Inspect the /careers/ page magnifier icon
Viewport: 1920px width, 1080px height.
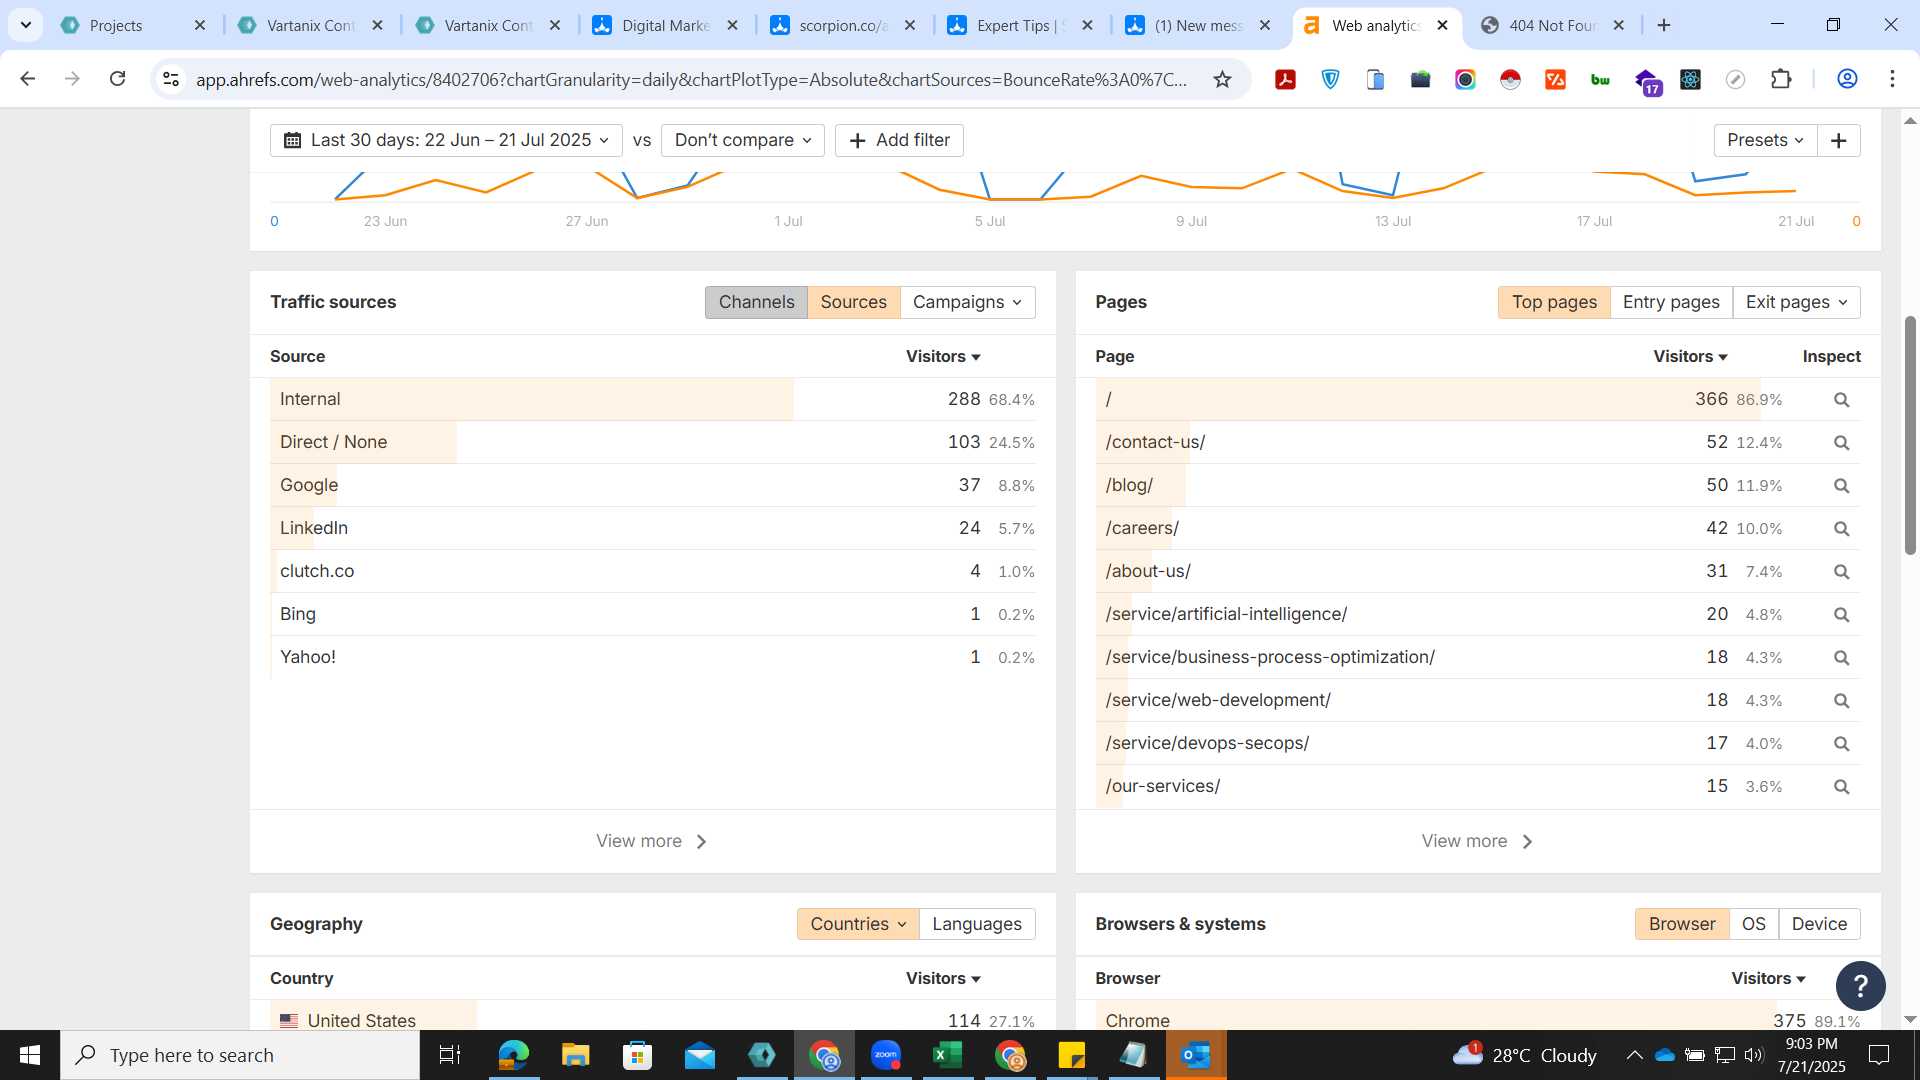click(x=1841, y=529)
